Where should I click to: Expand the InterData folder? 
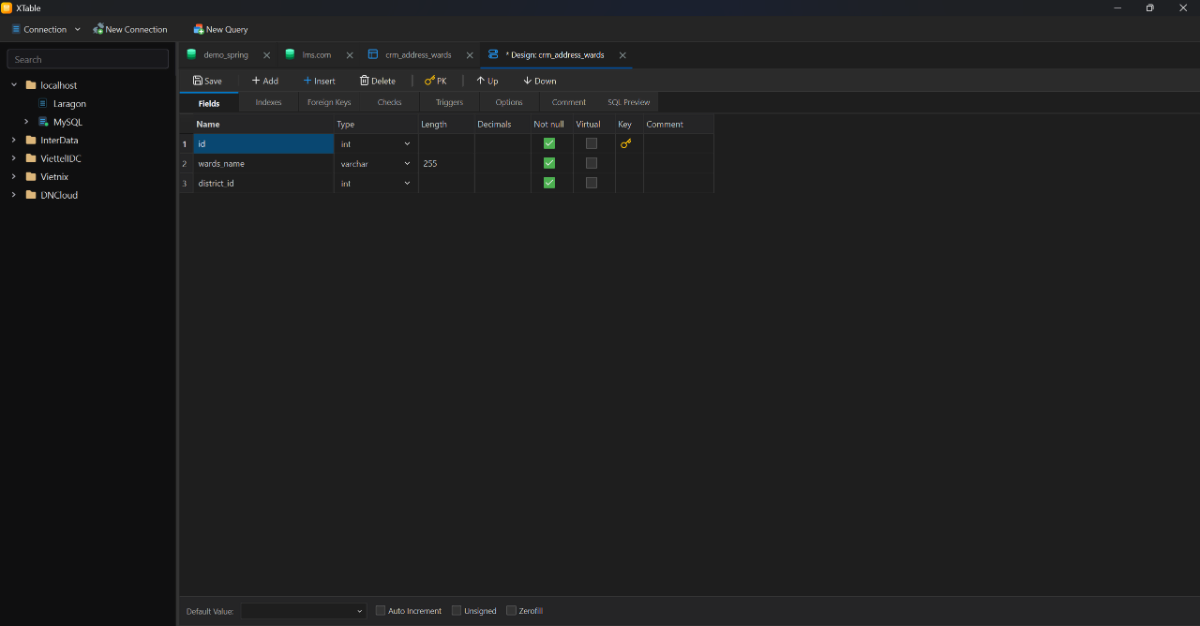pos(14,140)
